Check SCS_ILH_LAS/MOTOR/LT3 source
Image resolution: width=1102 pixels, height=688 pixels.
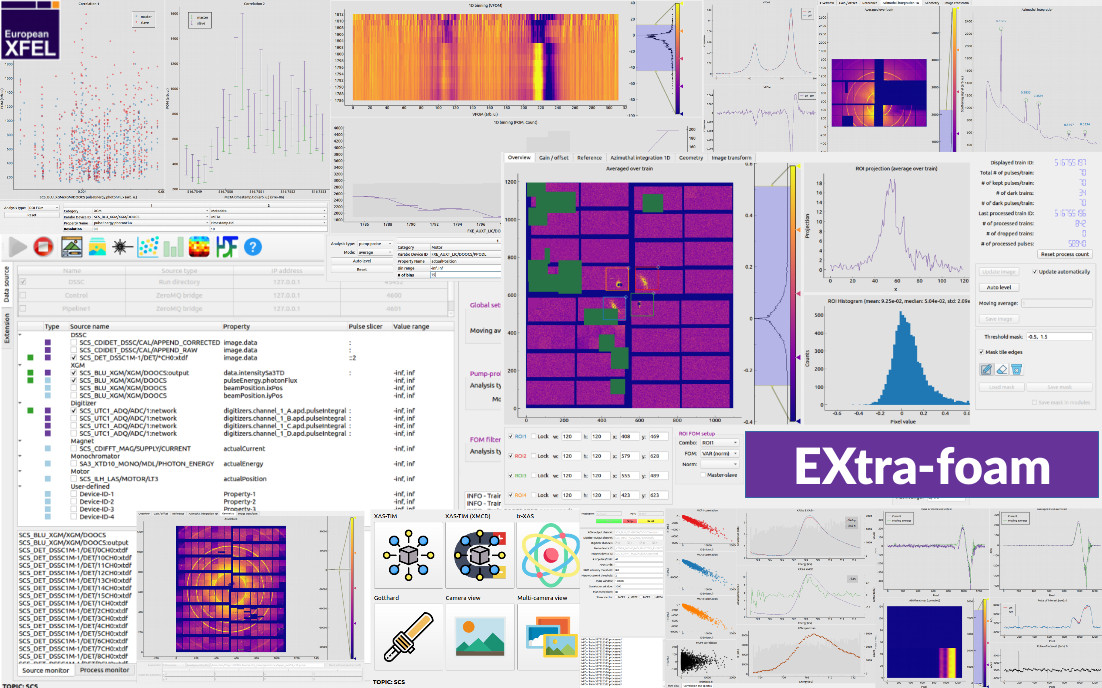[x=74, y=479]
